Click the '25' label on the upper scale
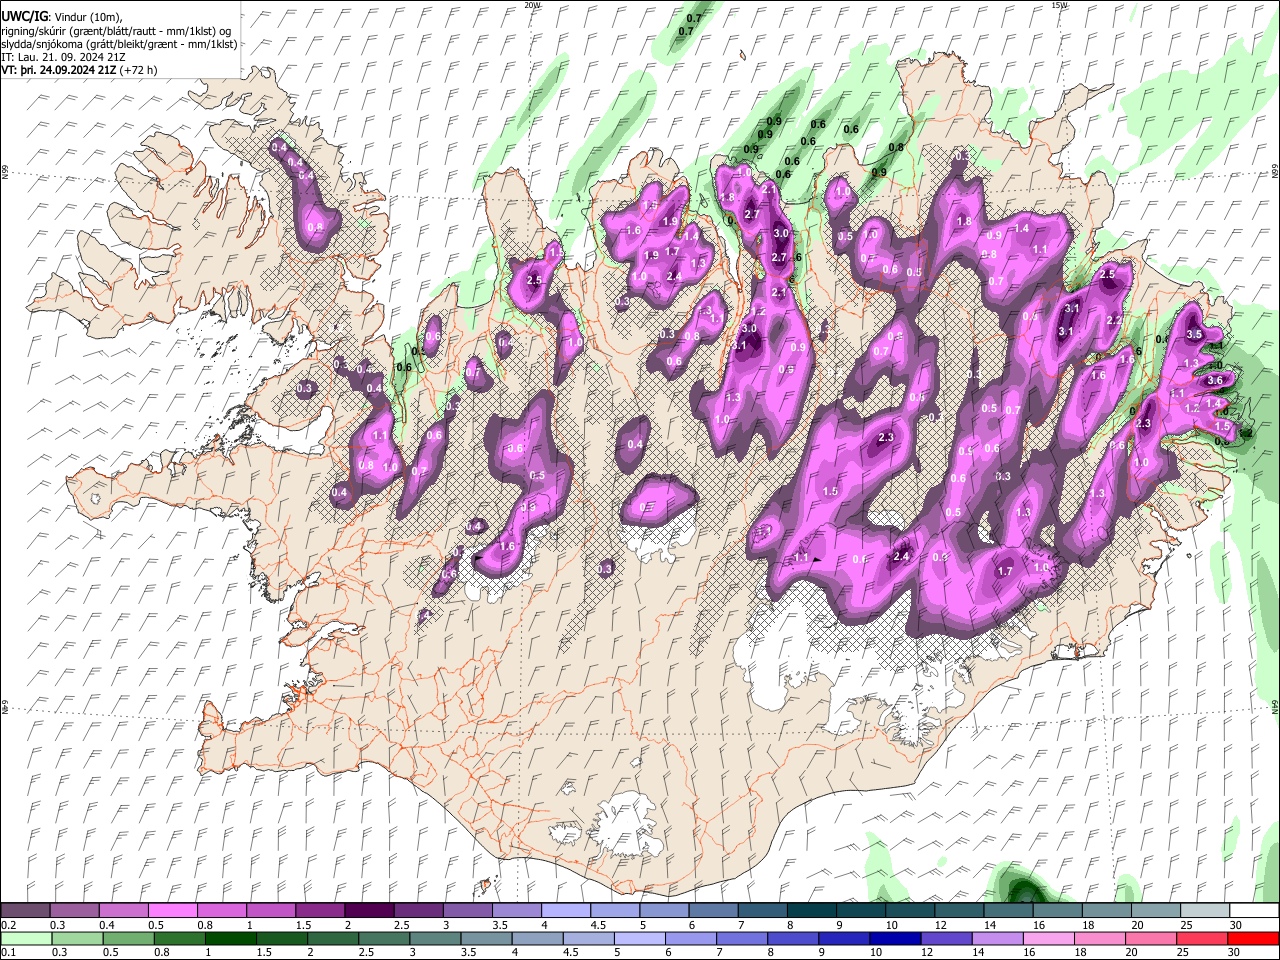Screen dimensions: 1280x960 (x=1187, y=925)
